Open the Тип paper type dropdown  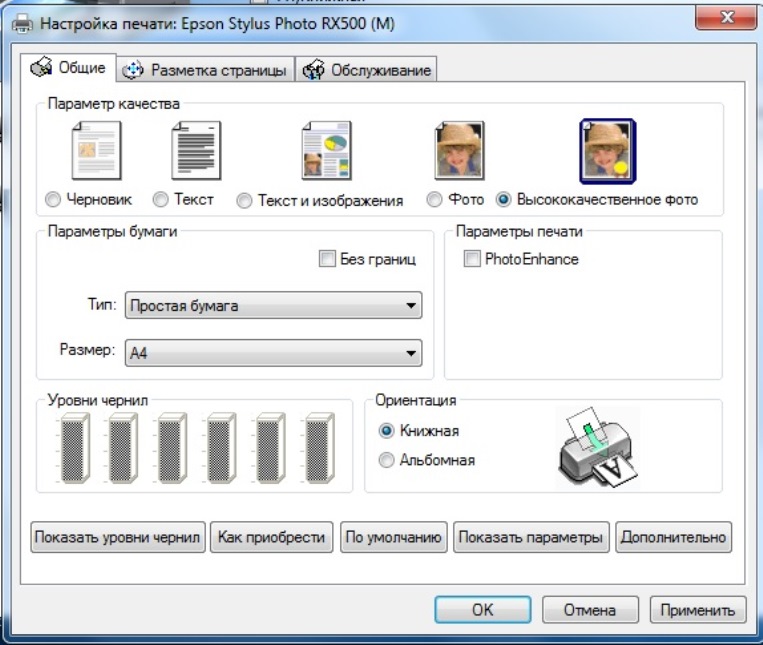[x=273, y=305]
